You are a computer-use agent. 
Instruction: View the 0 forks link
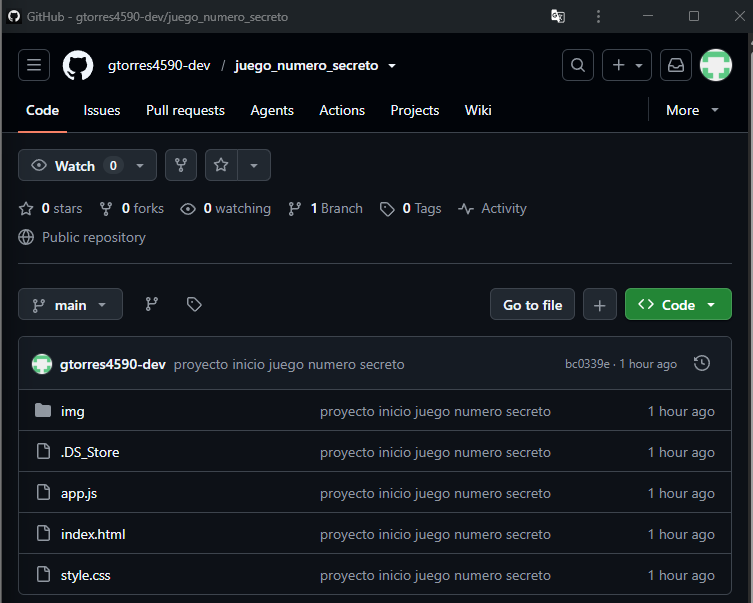click(x=132, y=208)
